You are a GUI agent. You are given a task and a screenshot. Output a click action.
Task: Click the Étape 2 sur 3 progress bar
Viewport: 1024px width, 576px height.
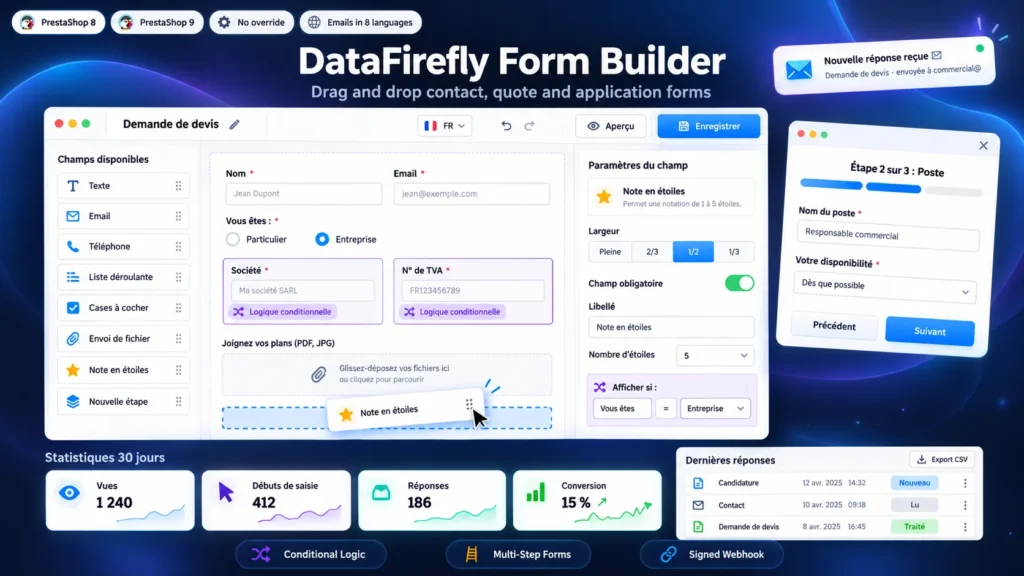point(891,187)
